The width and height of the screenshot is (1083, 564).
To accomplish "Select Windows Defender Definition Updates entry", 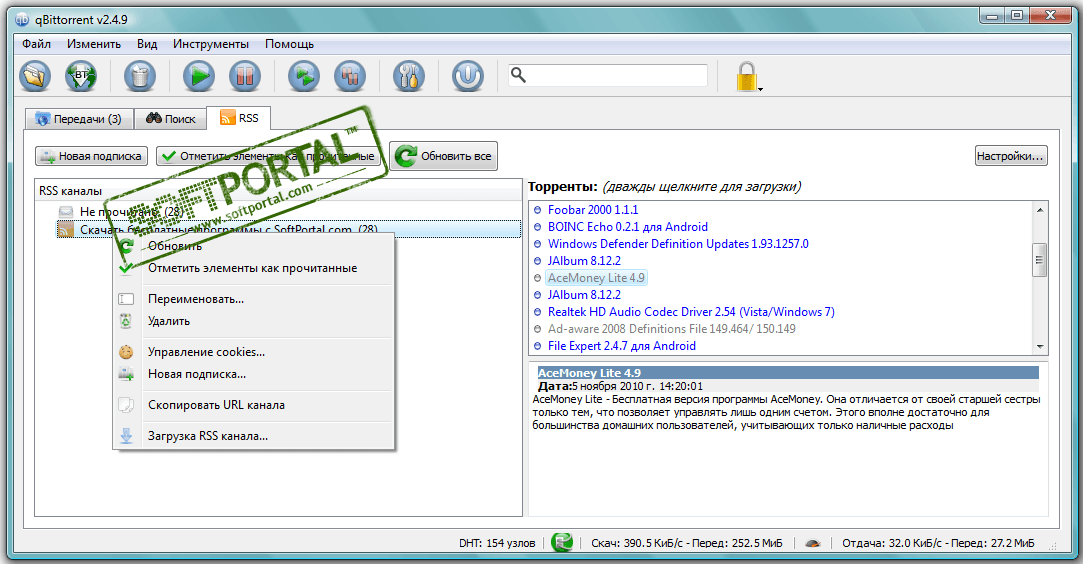I will [678, 244].
